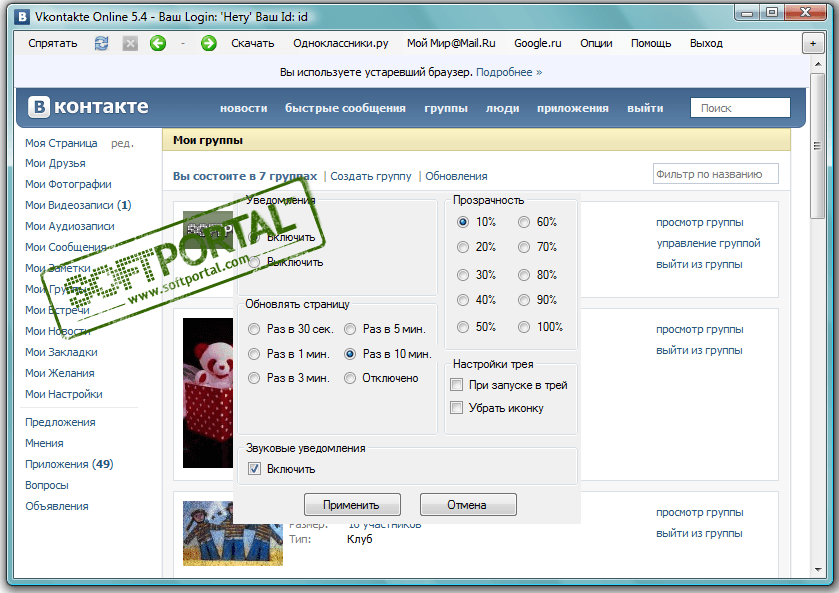Select 70% transparency option
Screen dimensions: 839x593
tap(524, 247)
